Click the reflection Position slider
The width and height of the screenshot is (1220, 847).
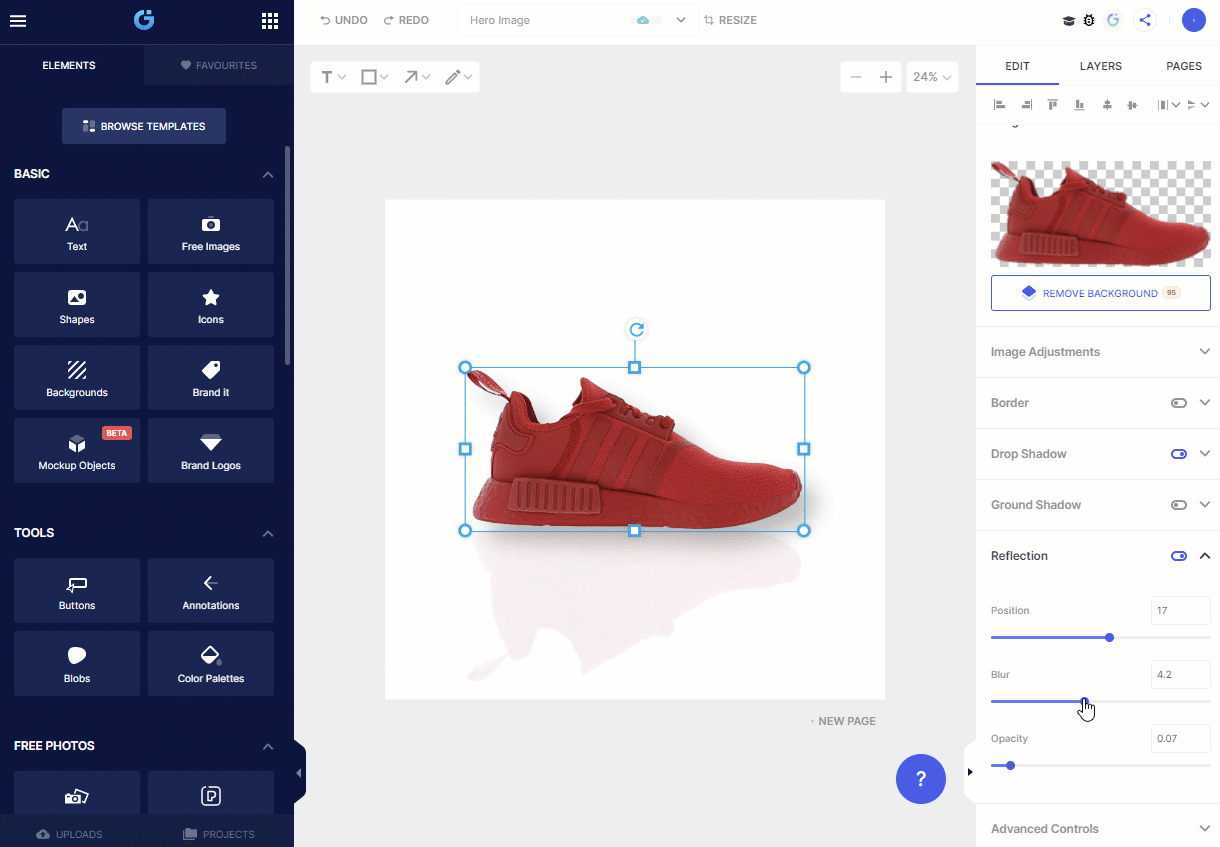click(1101, 637)
